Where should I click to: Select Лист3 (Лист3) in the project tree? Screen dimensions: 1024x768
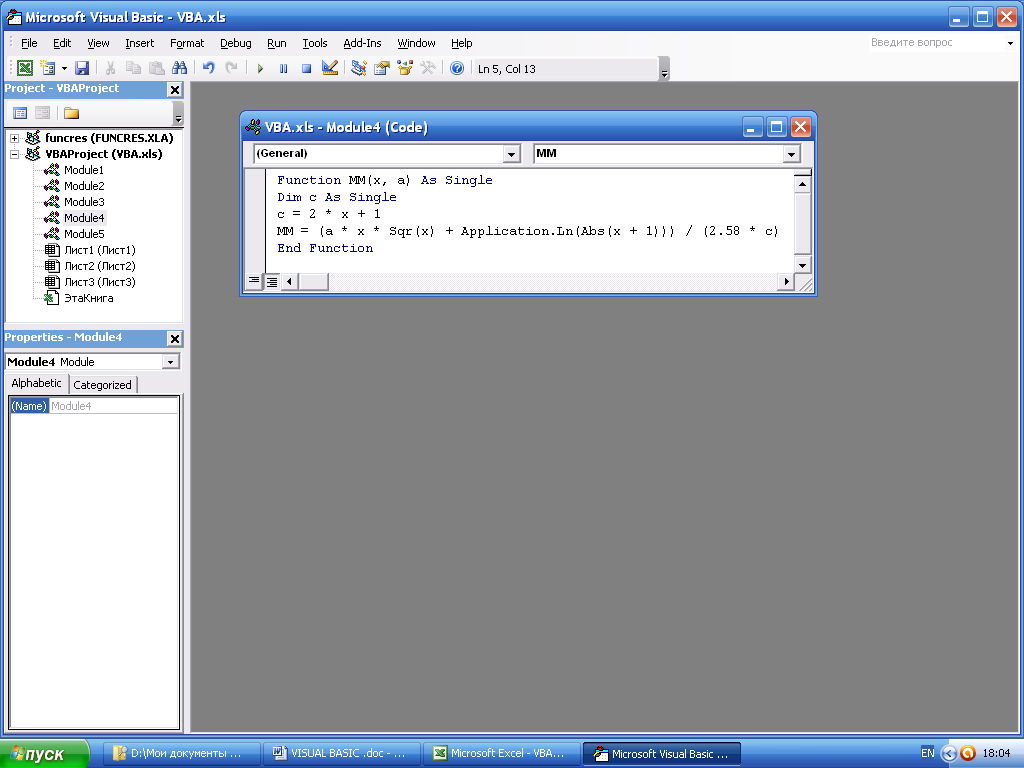coord(99,282)
